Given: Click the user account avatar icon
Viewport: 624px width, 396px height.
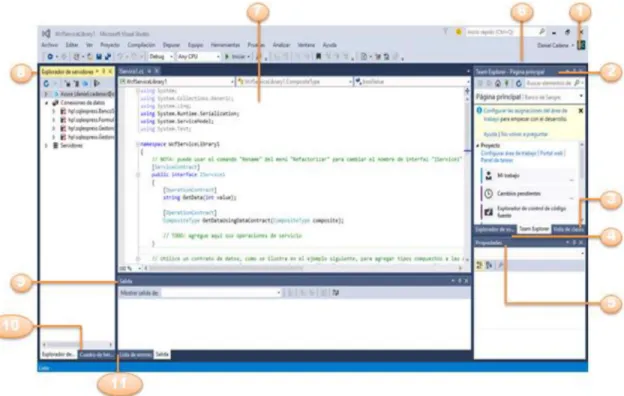Looking at the screenshot, I should [x=581, y=45].
